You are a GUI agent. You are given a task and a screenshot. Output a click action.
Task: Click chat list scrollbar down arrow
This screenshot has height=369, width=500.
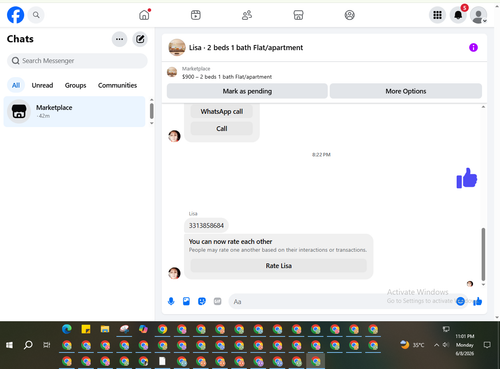click(152, 123)
